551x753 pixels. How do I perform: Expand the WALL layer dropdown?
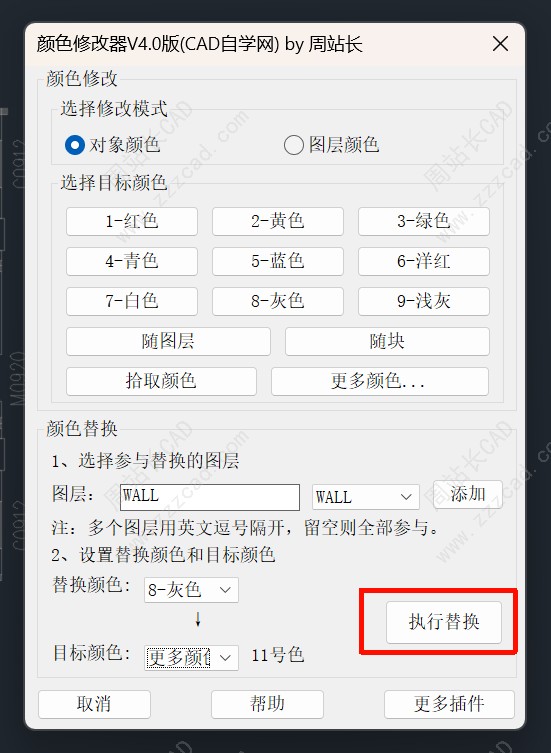pyautogui.click(x=366, y=497)
